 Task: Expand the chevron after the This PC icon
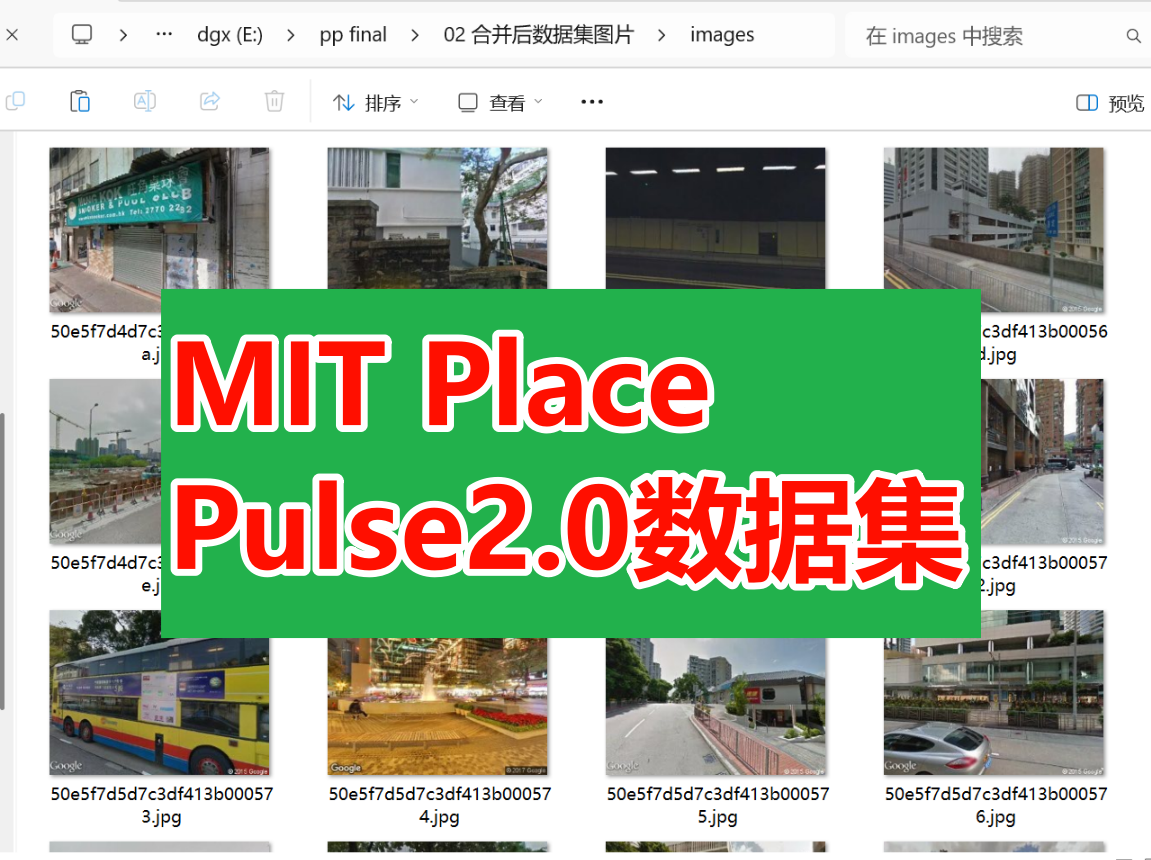point(123,34)
